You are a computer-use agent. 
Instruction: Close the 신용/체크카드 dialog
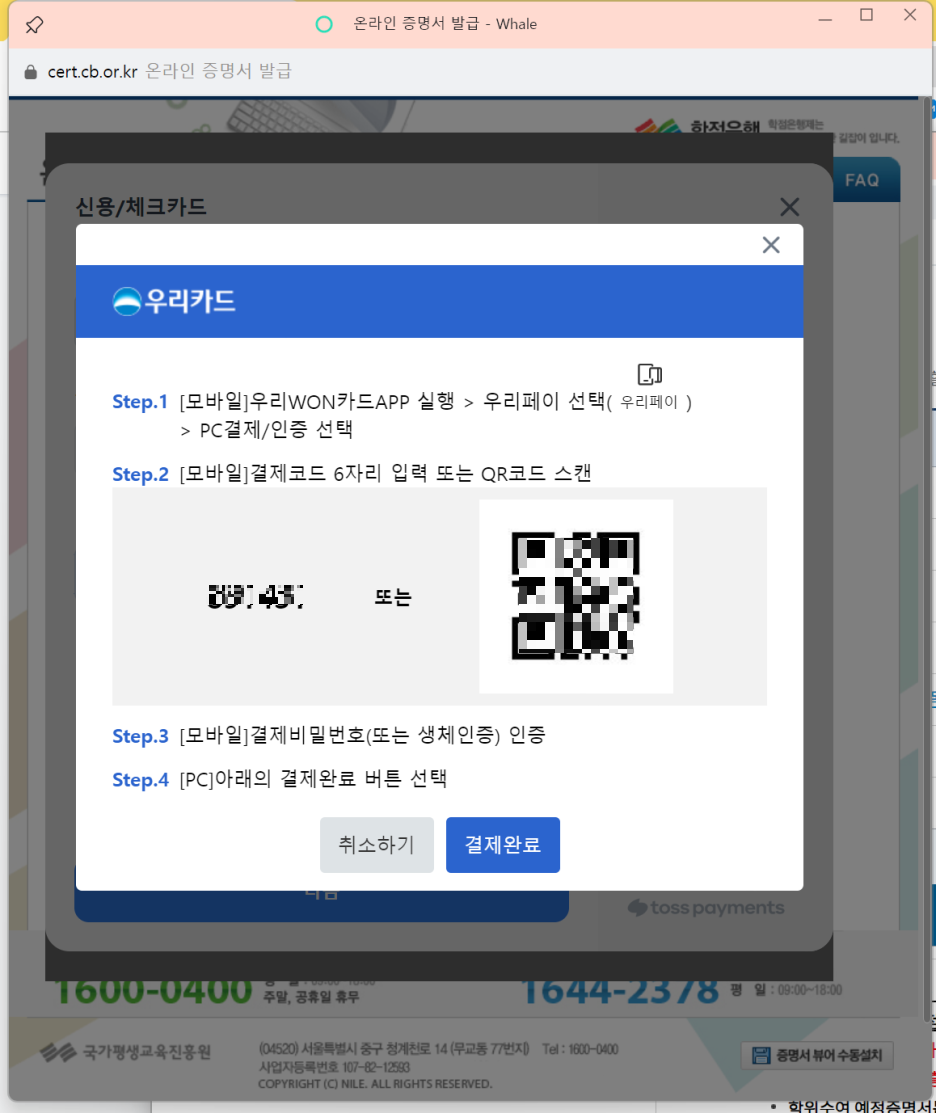[x=789, y=207]
